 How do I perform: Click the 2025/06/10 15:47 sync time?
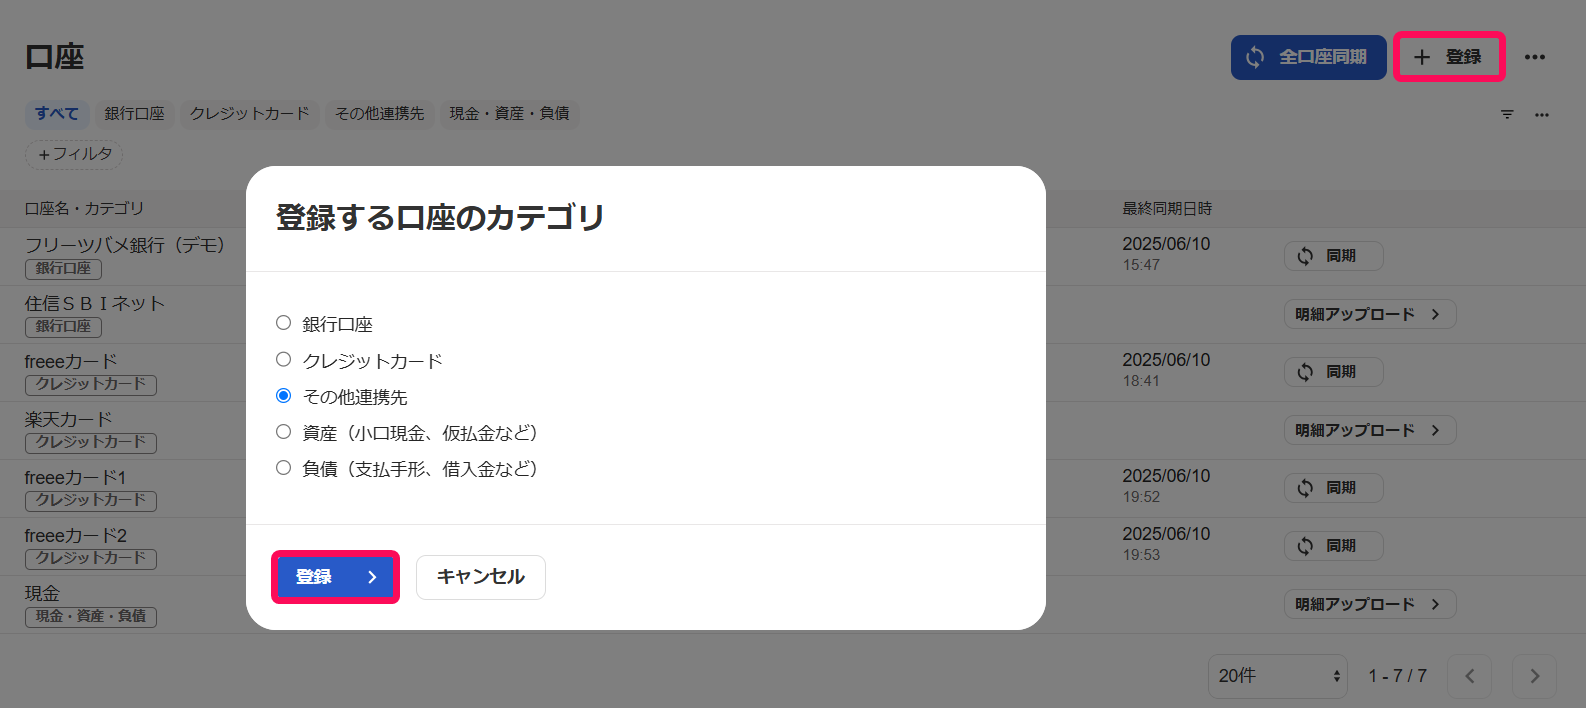pyautogui.click(x=1166, y=254)
